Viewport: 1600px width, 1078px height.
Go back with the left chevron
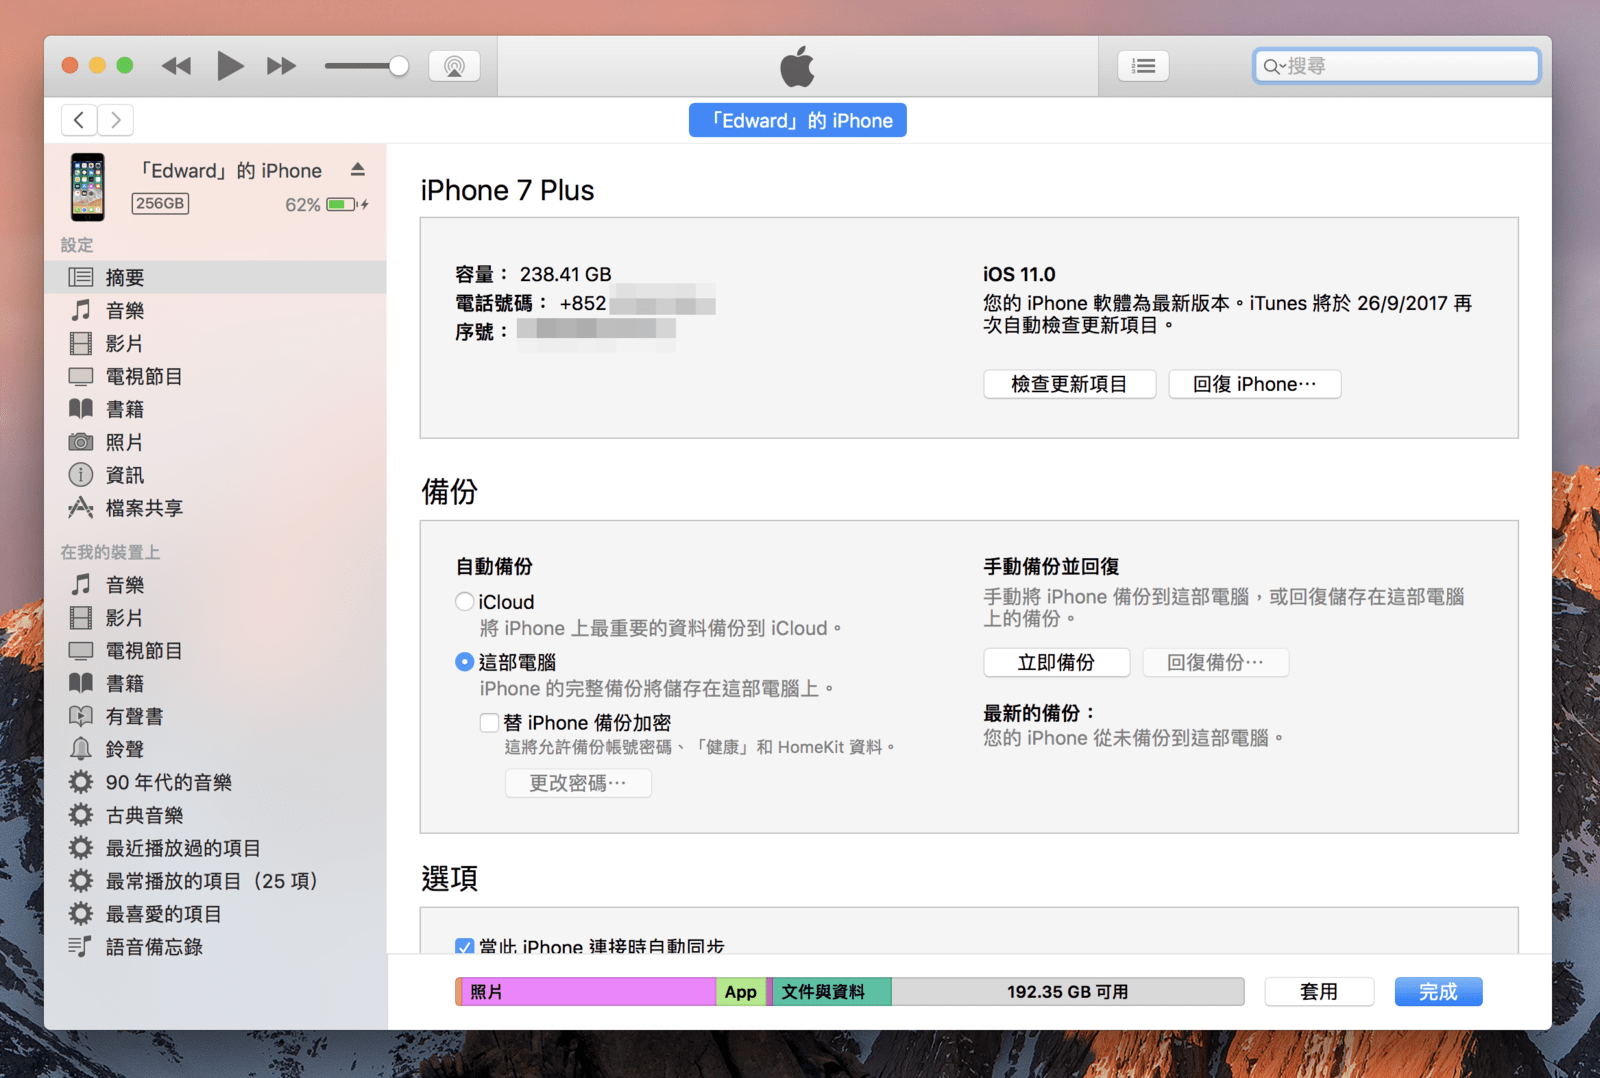pyautogui.click(x=79, y=120)
